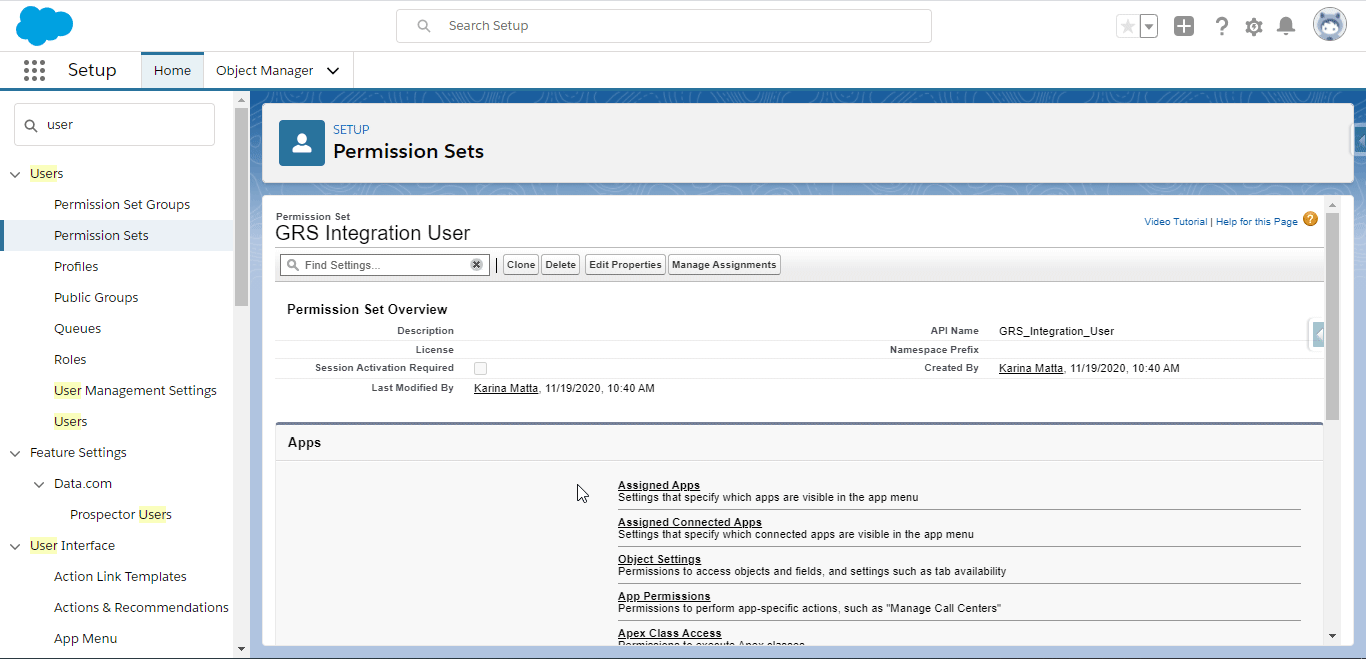This screenshot has height=659, width=1366.
Task: Open Queues in the sidebar
Action: click(77, 329)
